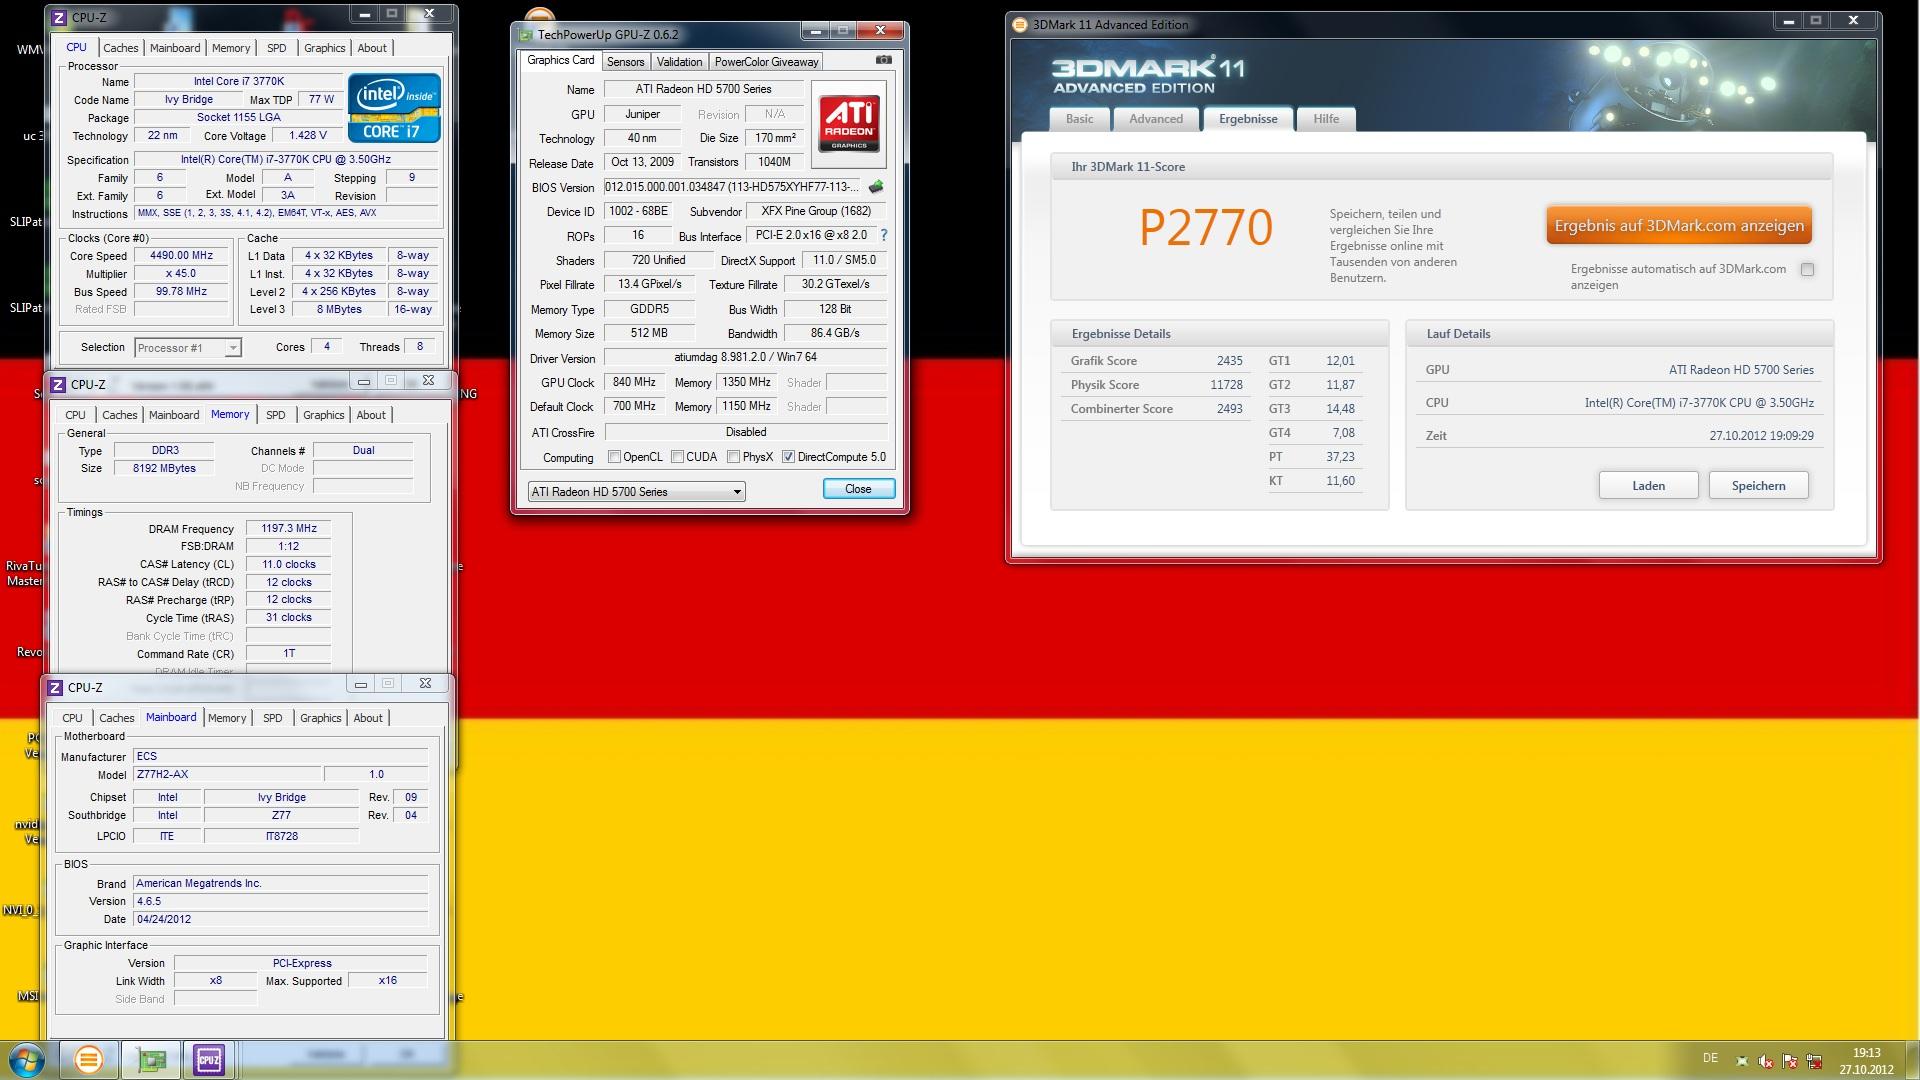Screen dimensions: 1920x1080
Task: Click the GPU-Z Close button
Action: click(x=858, y=489)
